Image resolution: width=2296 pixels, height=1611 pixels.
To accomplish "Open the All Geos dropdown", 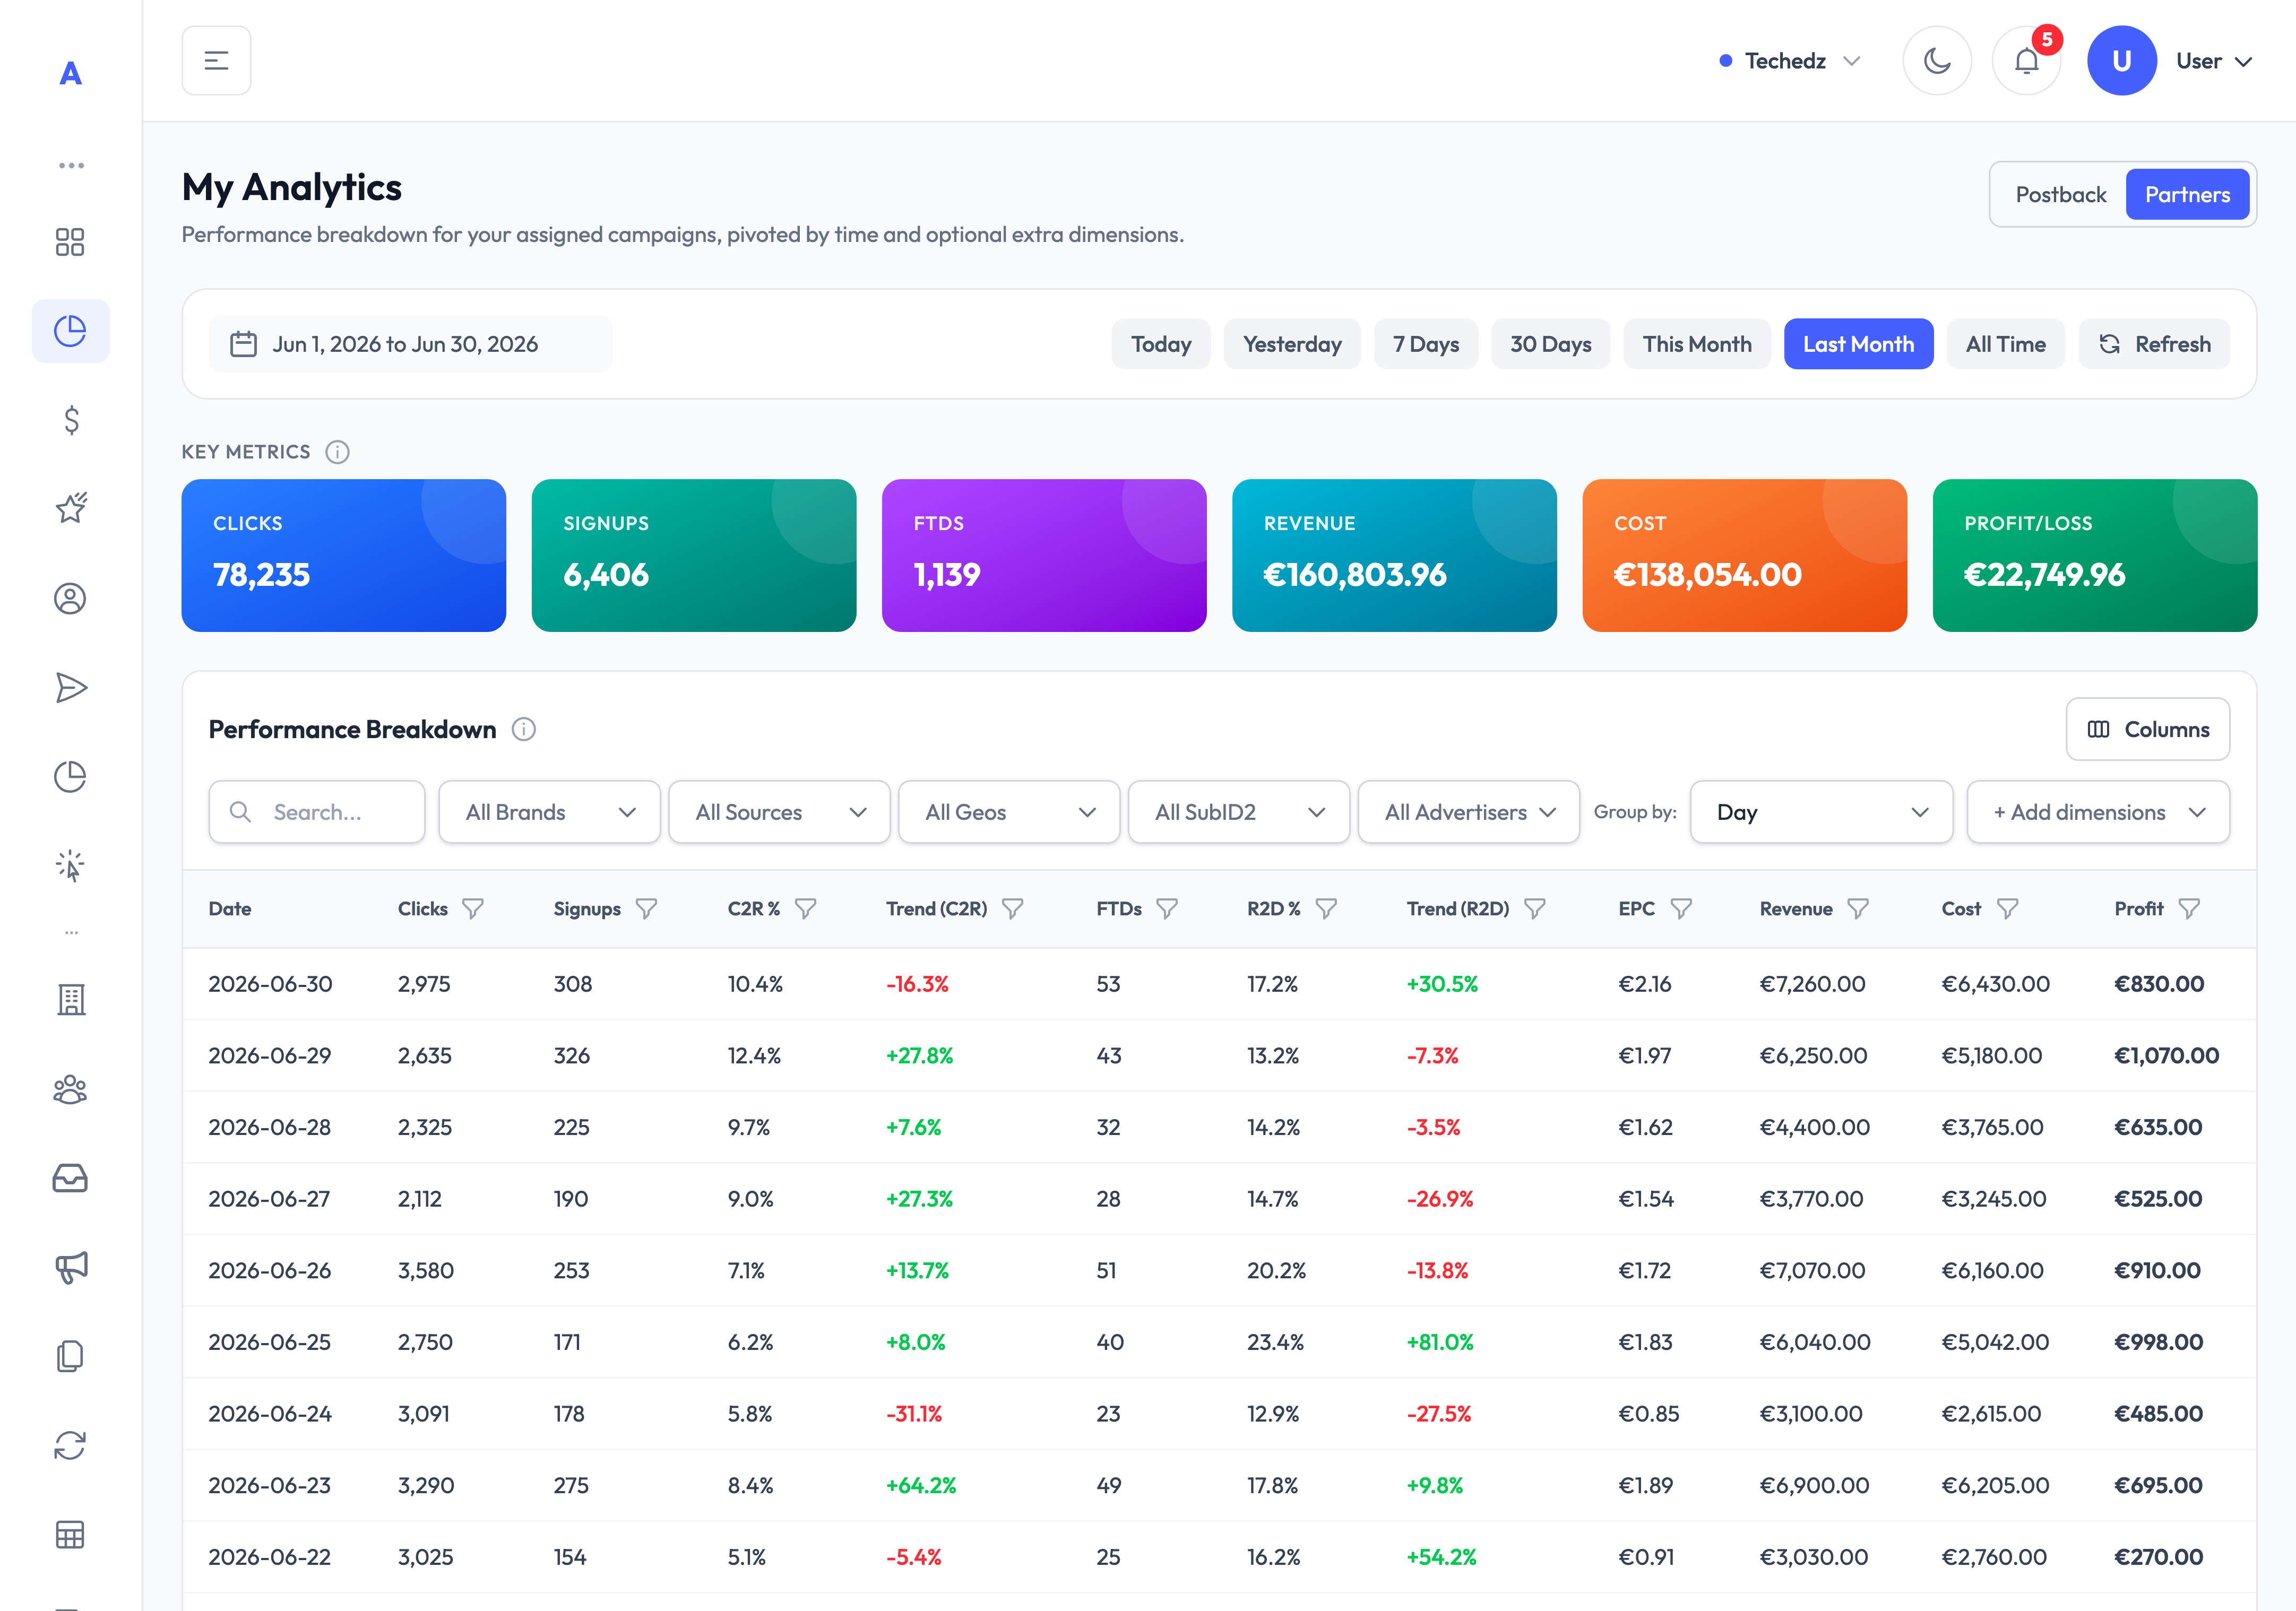I will pyautogui.click(x=1009, y=812).
